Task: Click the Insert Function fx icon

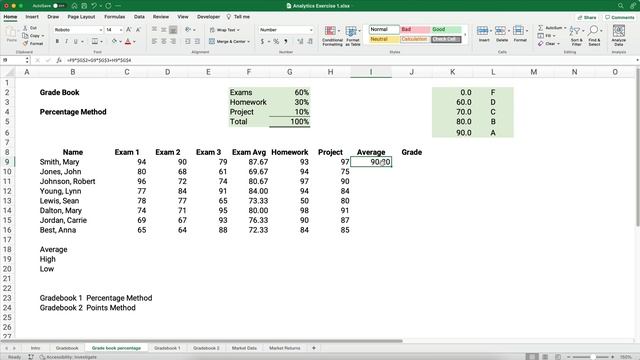Action: tap(59, 60)
